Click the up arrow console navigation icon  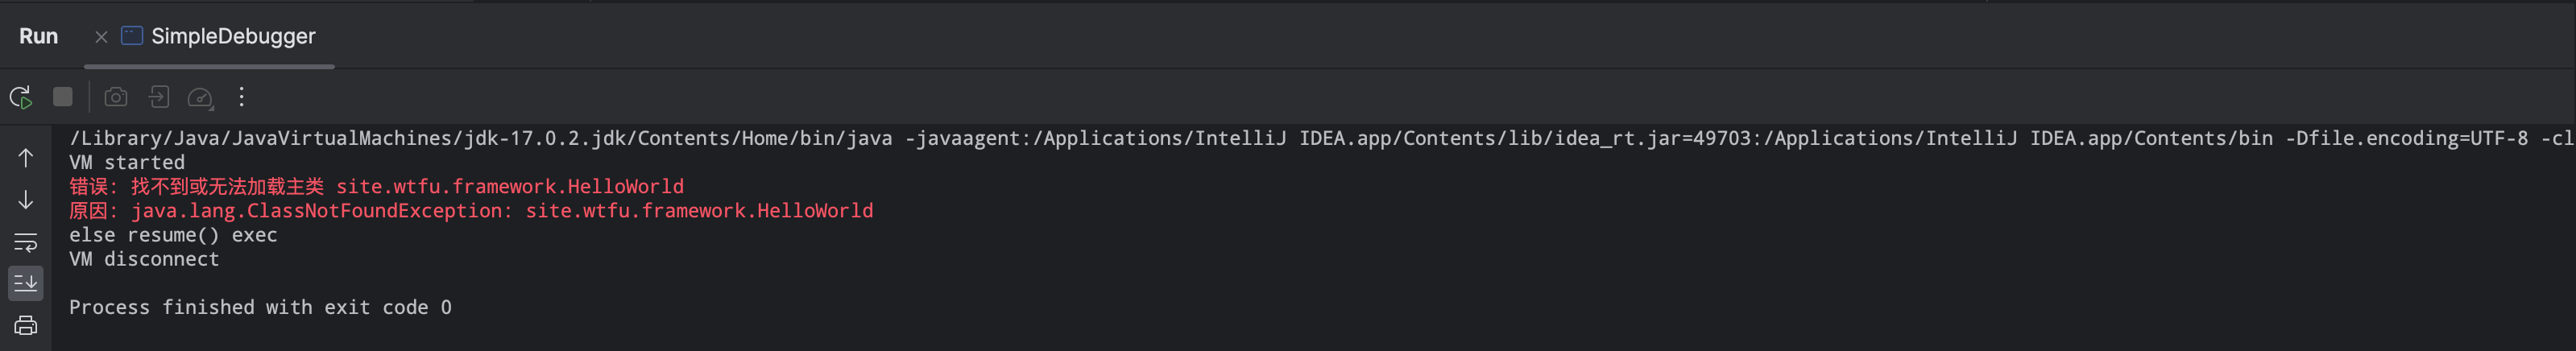click(x=26, y=158)
